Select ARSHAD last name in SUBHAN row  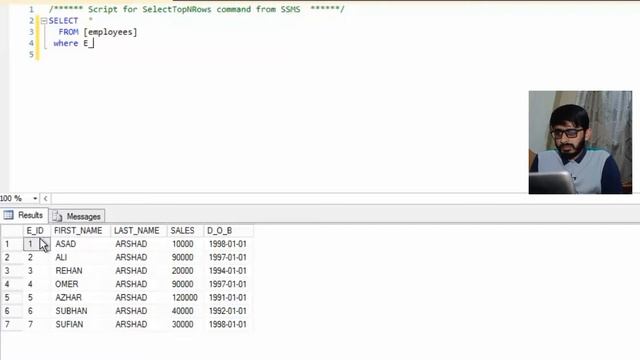138,311
